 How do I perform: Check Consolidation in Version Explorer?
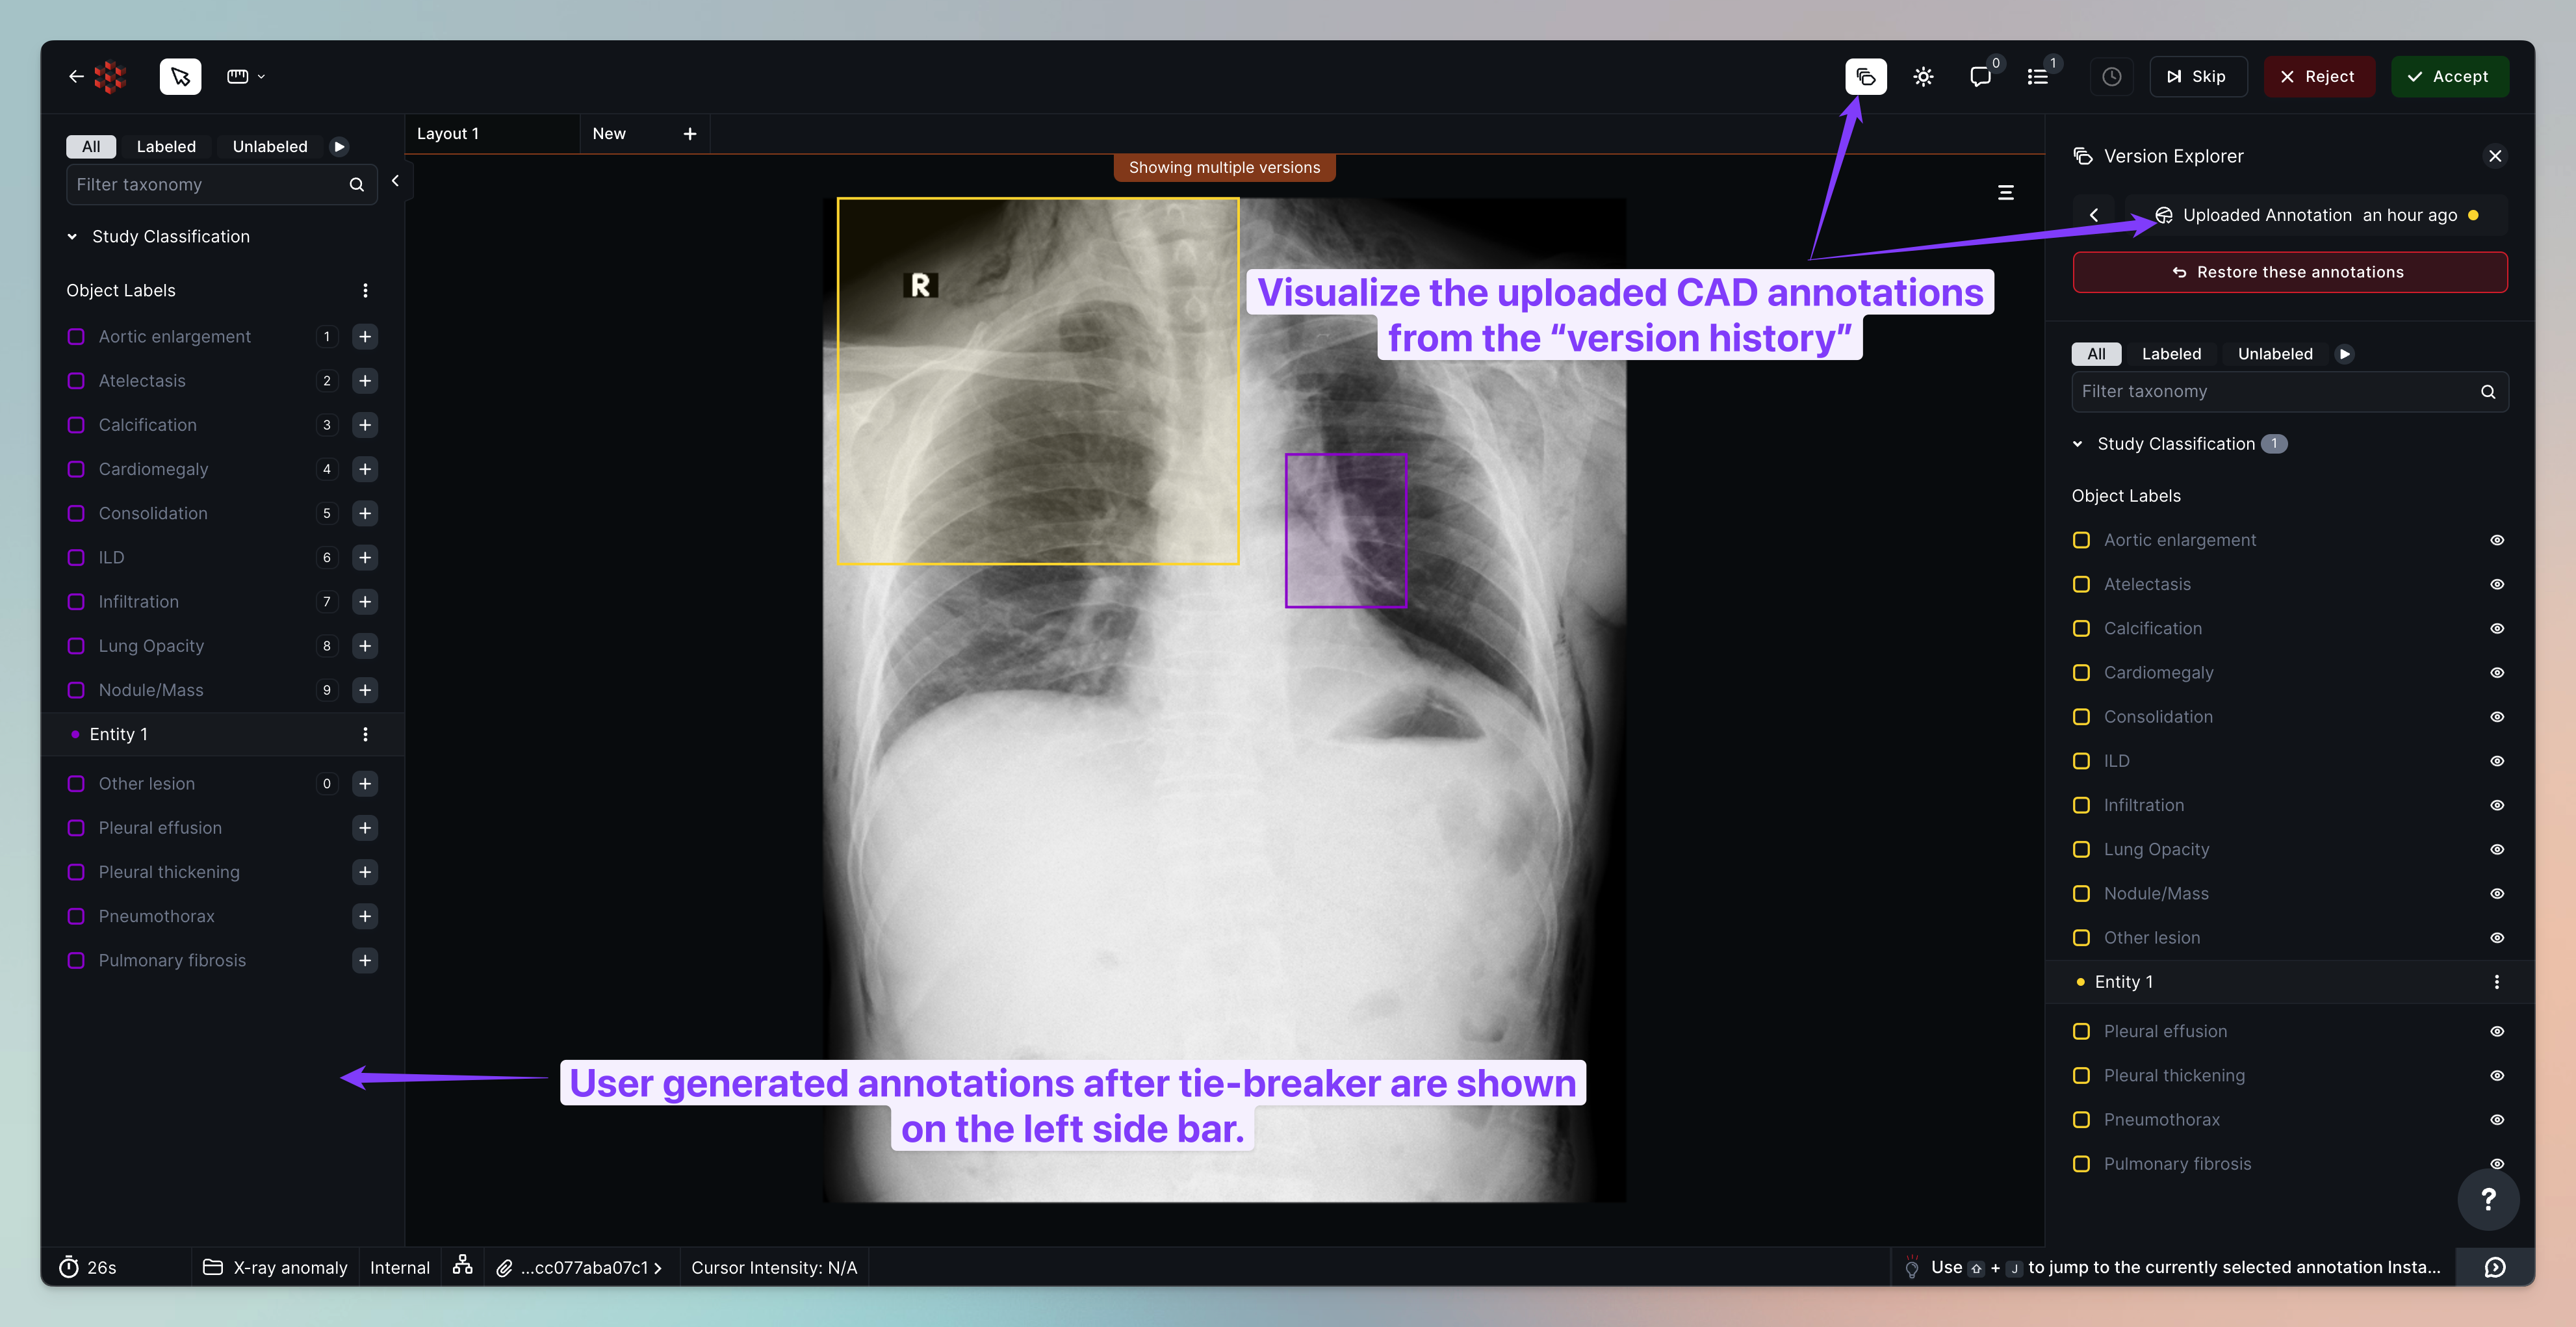click(x=2081, y=717)
